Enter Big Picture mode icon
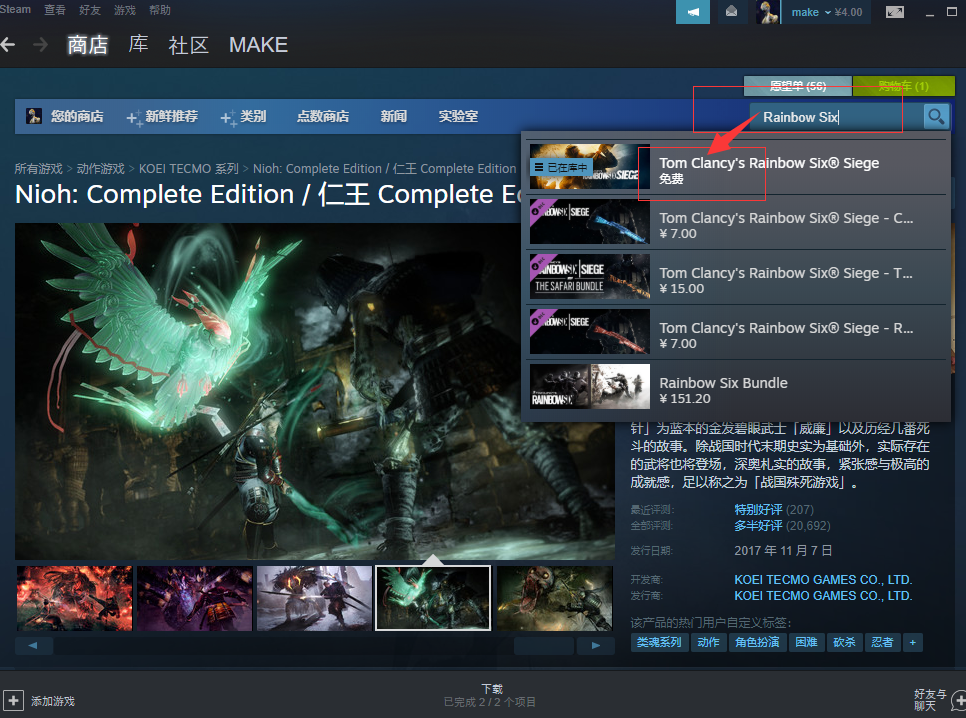The width and height of the screenshot is (966, 718). 895,12
